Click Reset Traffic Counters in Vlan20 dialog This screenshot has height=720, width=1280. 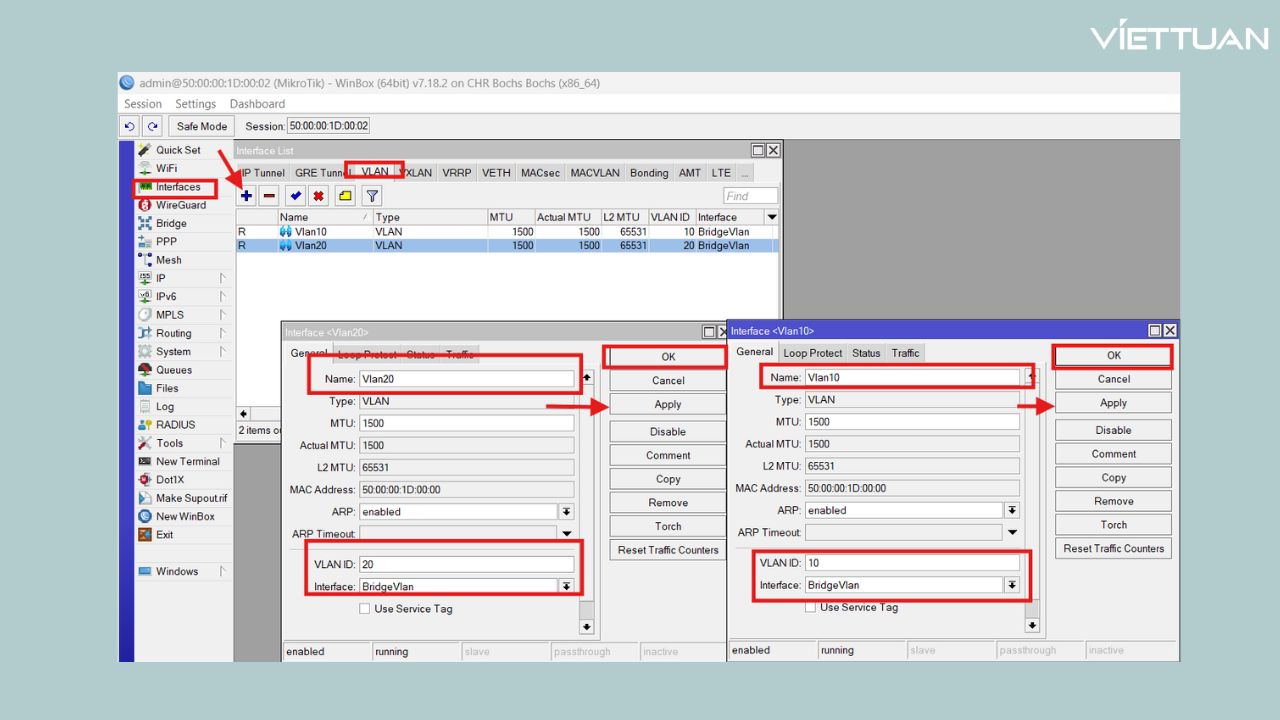667,550
